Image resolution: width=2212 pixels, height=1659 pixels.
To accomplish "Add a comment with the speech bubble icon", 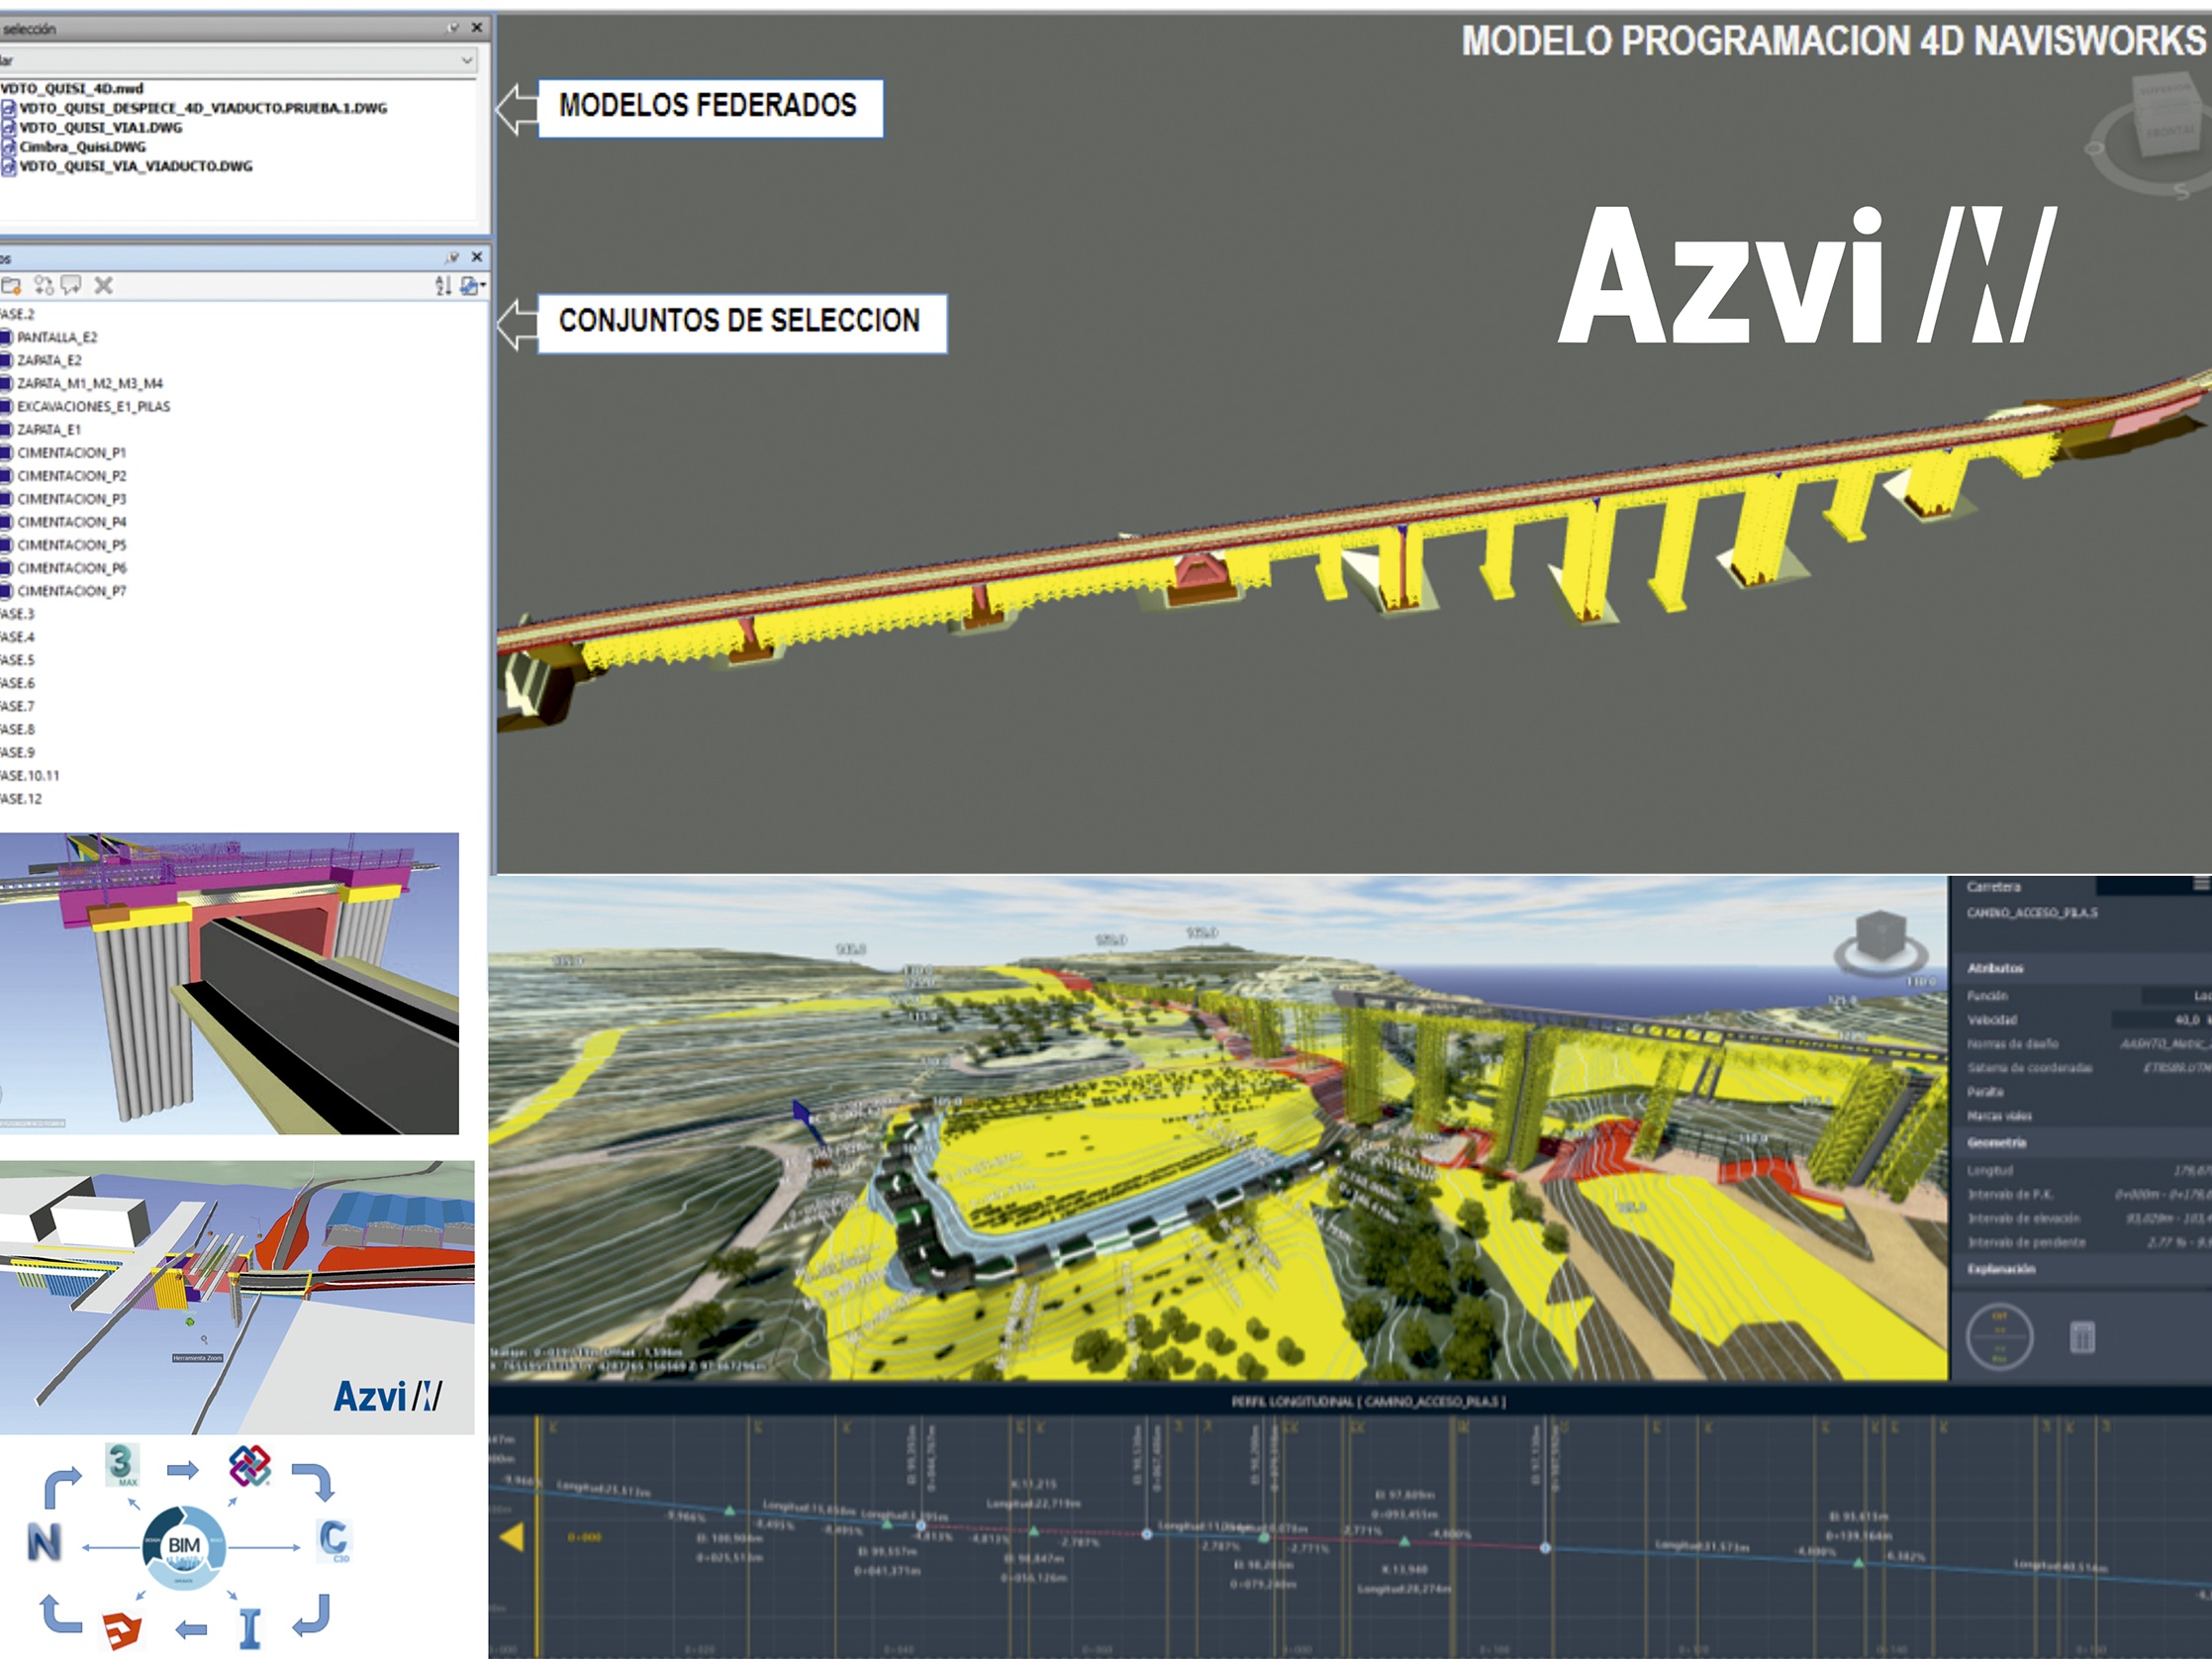I will click(71, 286).
